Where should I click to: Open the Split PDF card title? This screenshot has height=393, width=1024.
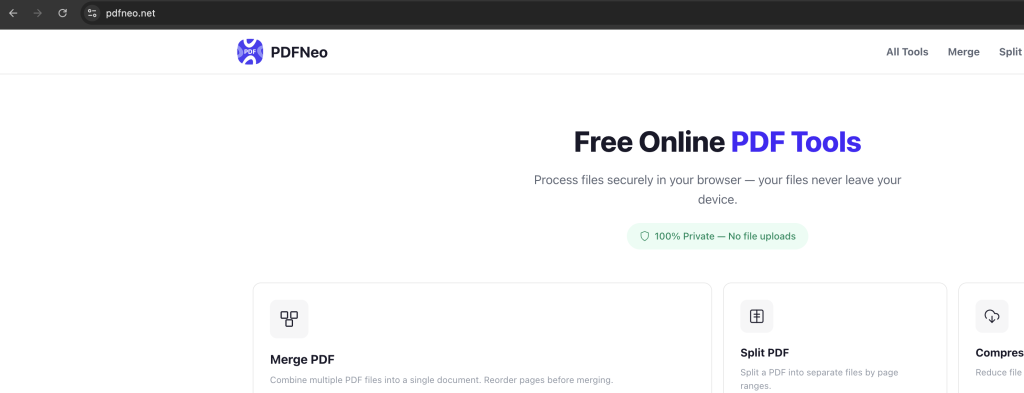point(765,353)
